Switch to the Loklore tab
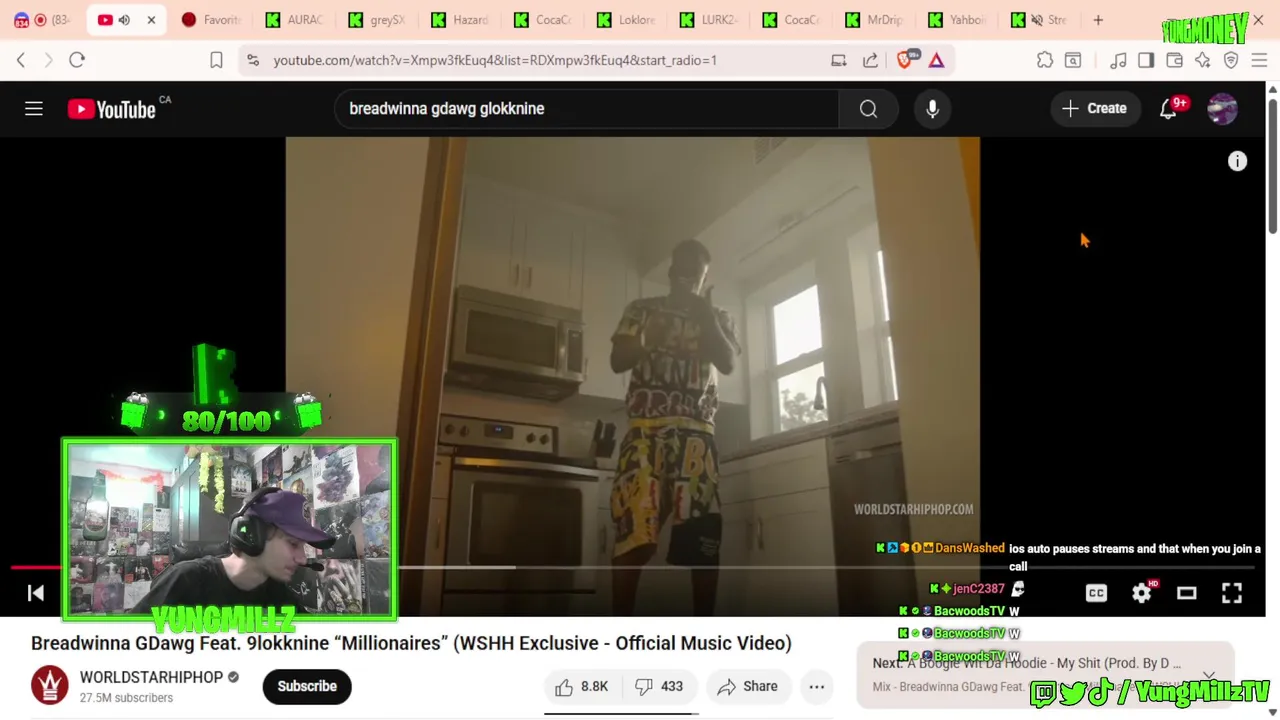Viewport: 1280px width, 720px height. pos(627,20)
